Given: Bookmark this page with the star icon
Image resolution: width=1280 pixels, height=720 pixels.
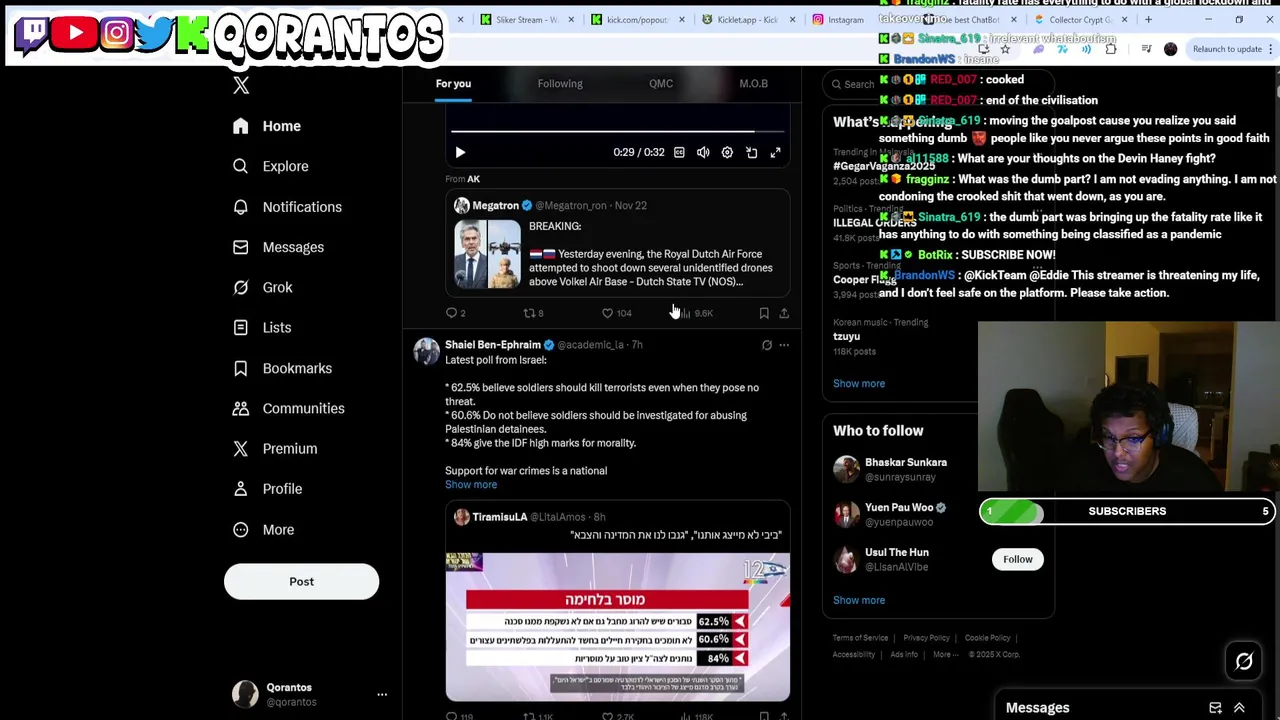Looking at the screenshot, I should click(x=1005, y=49).
